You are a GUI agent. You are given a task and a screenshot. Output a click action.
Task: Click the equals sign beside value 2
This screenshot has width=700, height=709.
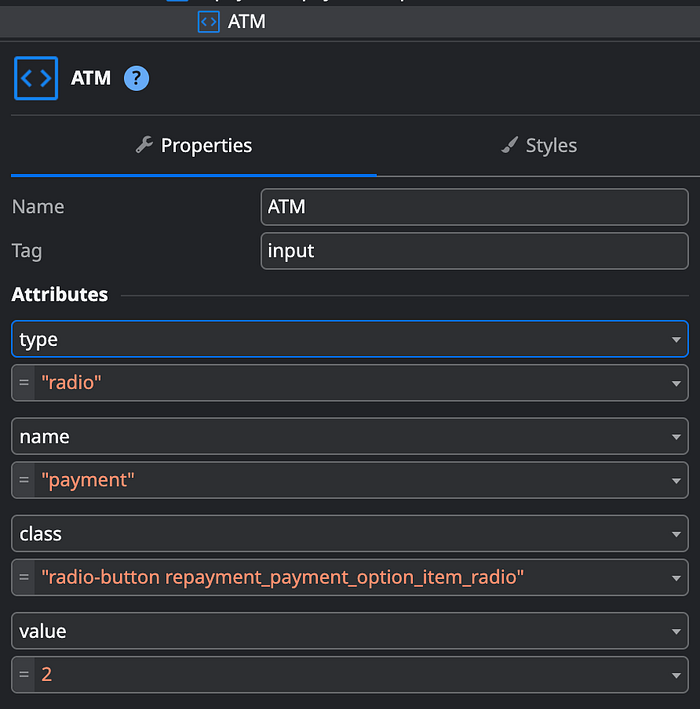click(24, 675)
